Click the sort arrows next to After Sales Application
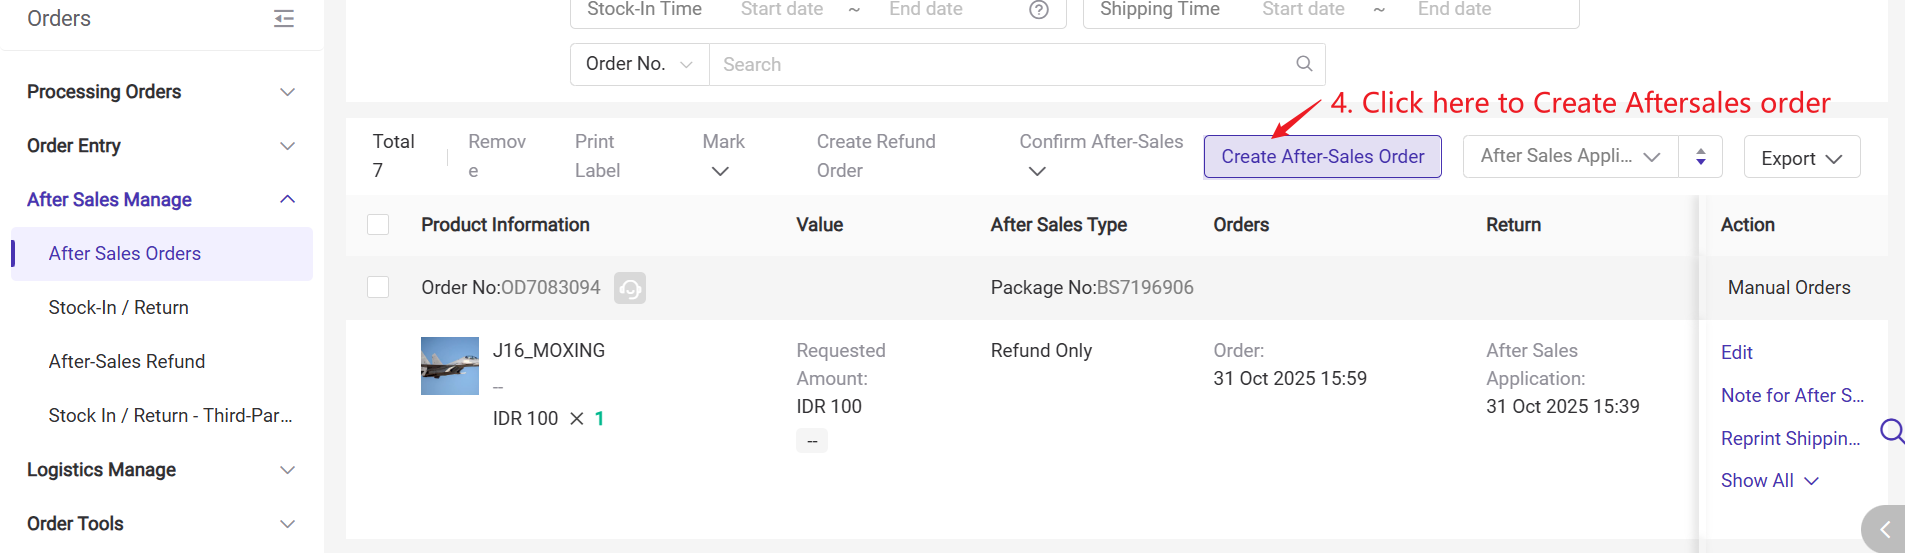 click(x=1700, y=157)
